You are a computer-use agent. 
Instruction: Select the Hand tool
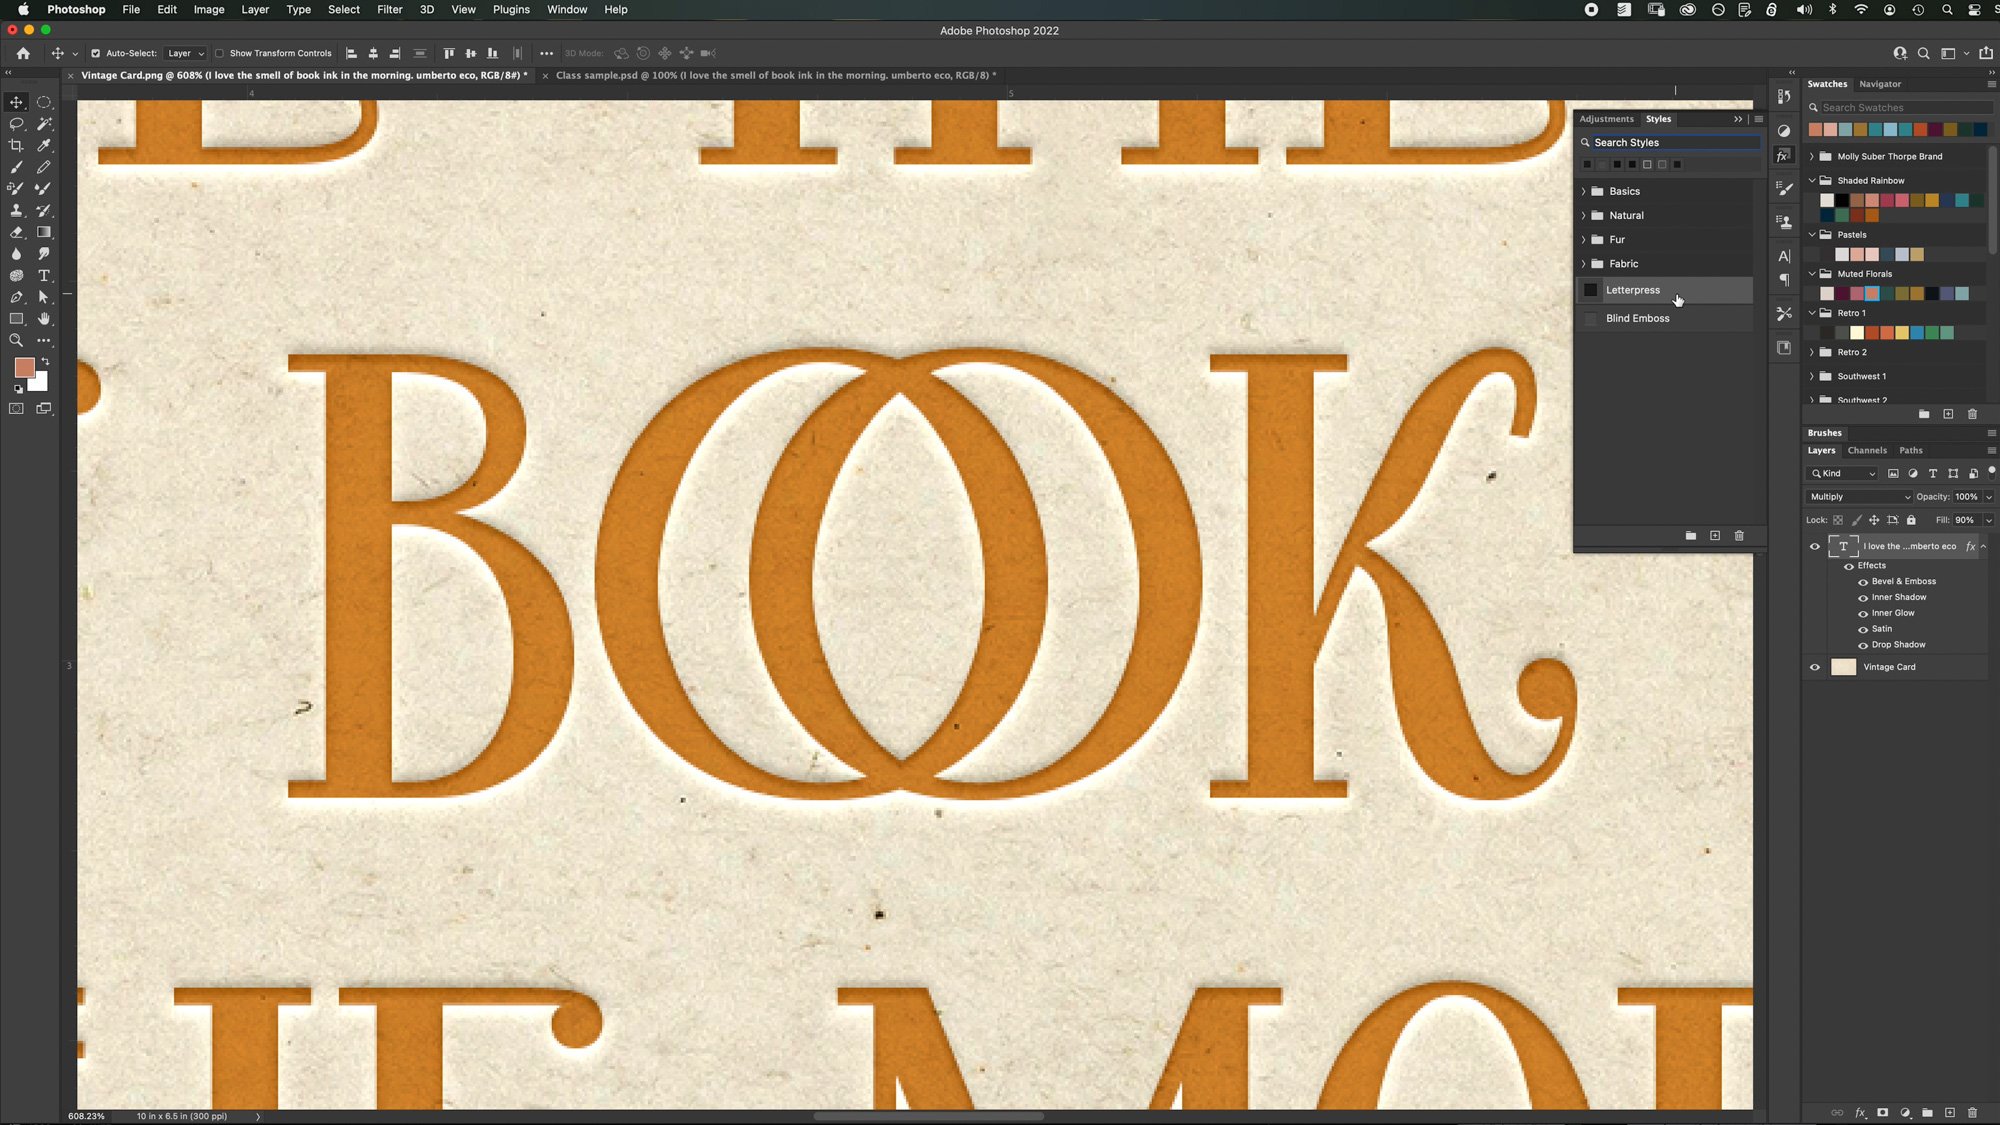pyautogui.click(x=44, y=319)
